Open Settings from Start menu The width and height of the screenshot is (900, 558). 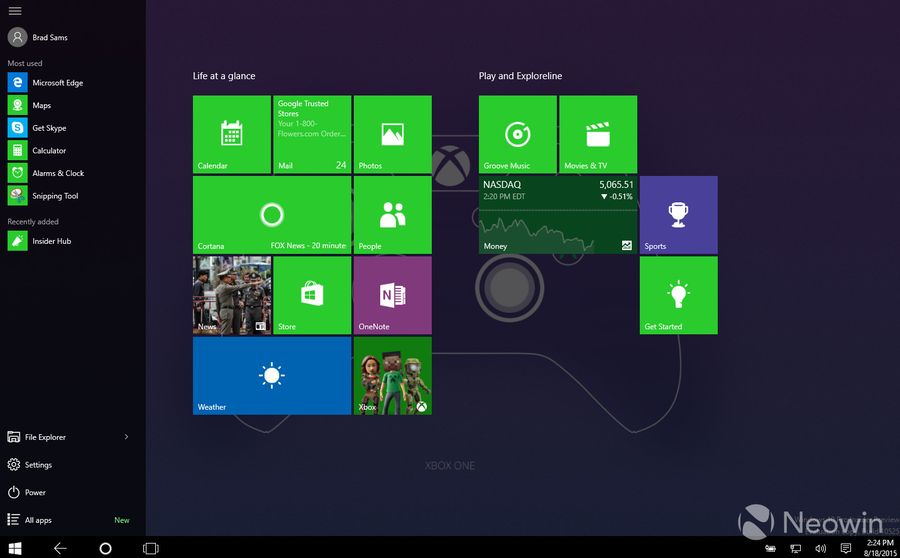tap(30, 464)
